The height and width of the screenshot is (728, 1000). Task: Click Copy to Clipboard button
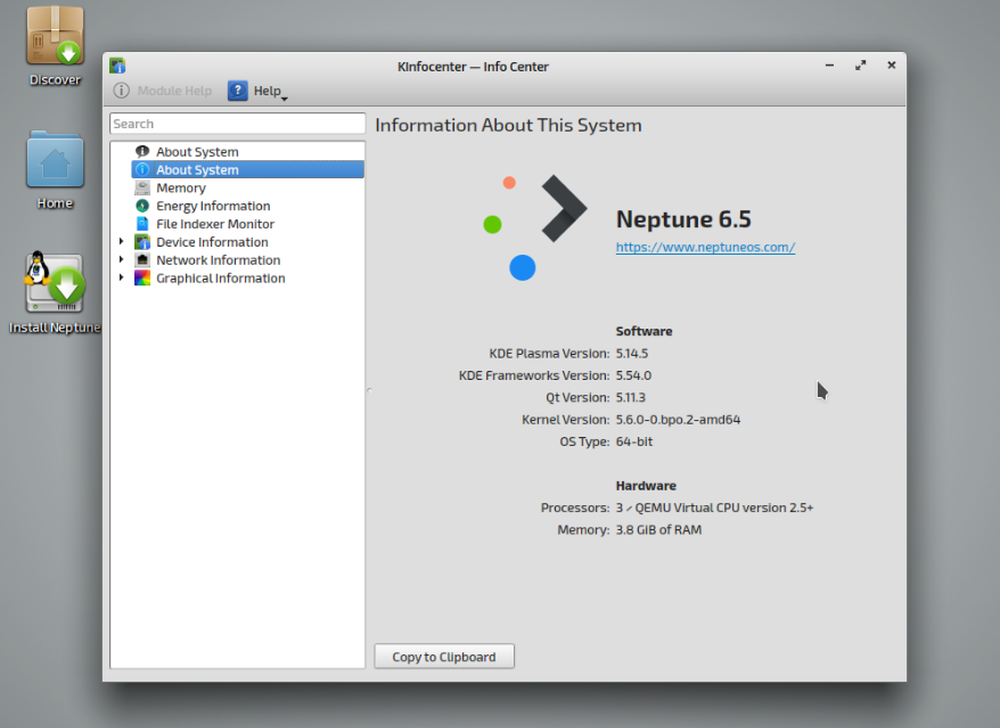444,657
